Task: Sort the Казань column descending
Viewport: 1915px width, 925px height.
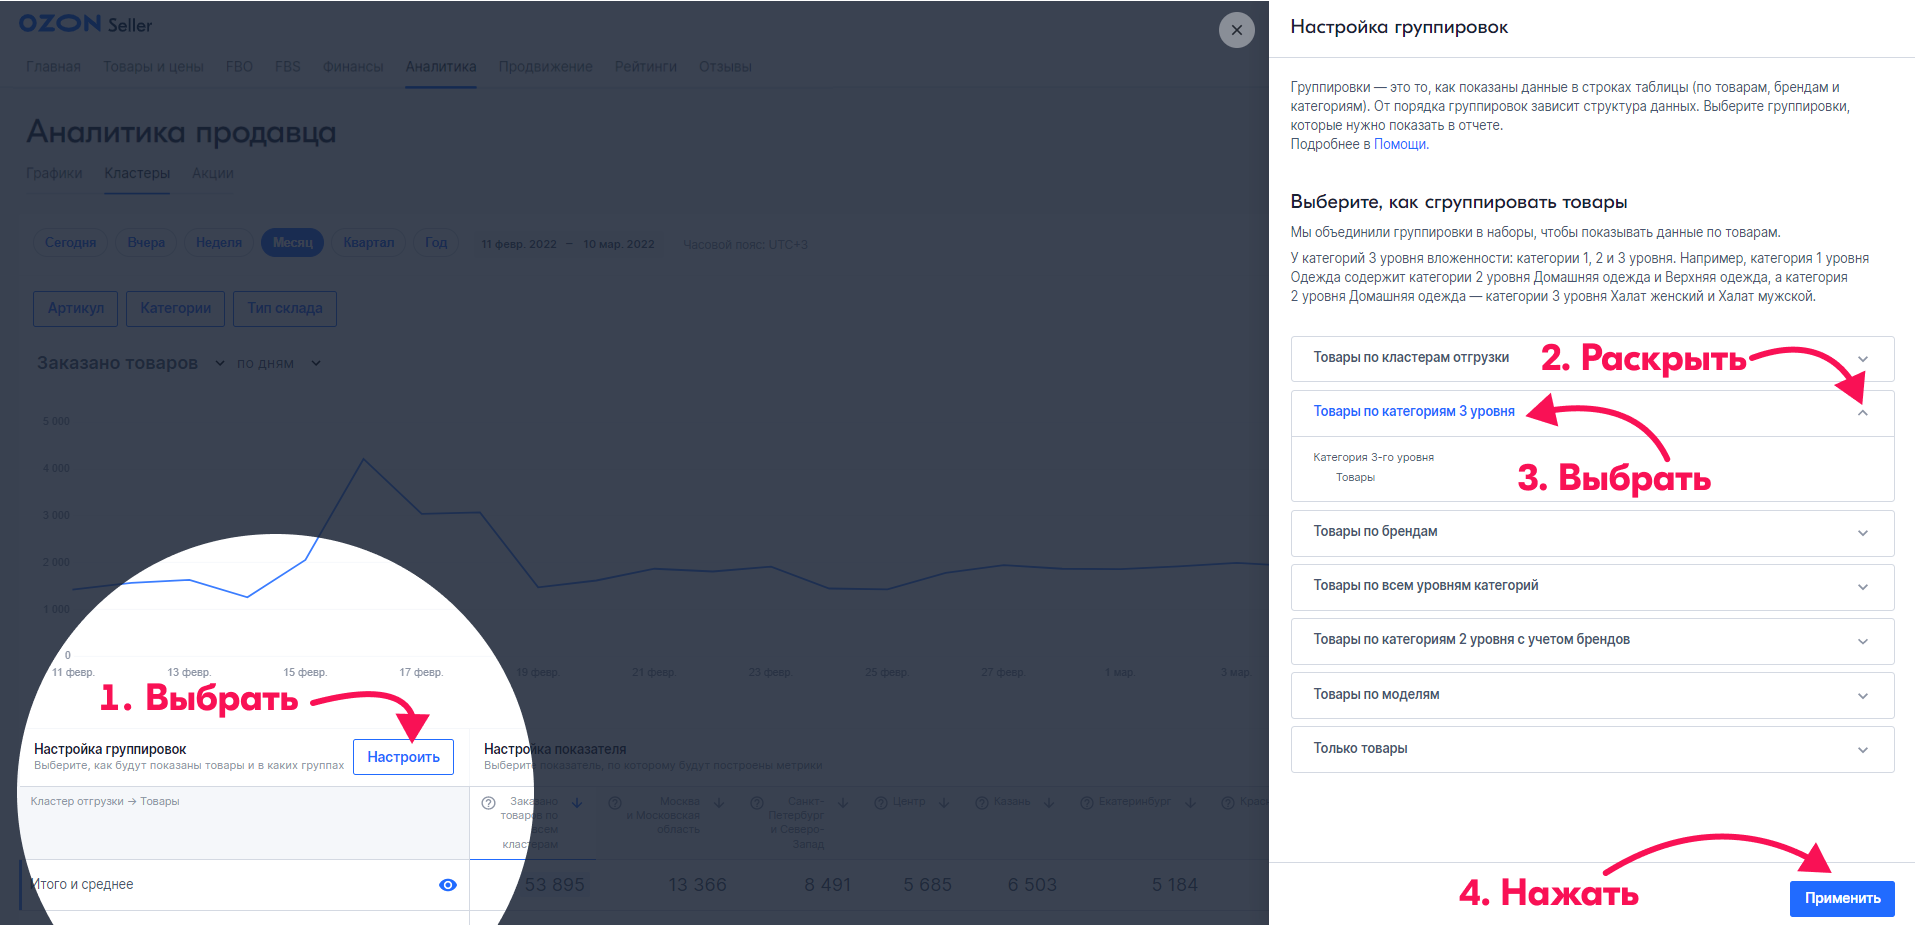Action: (1049, 803)
